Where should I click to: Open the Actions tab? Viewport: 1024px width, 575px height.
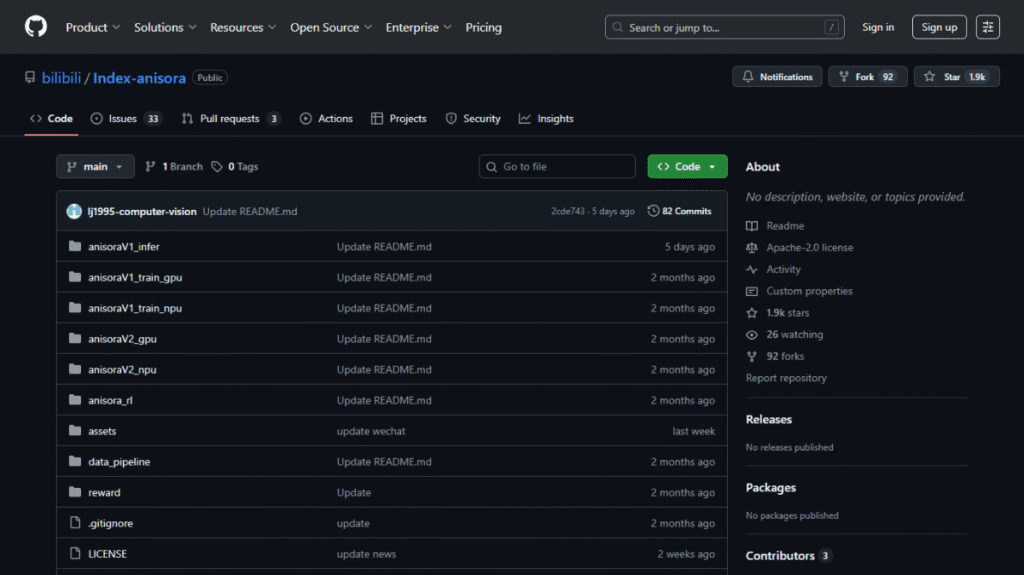click(x=326, y=118)
